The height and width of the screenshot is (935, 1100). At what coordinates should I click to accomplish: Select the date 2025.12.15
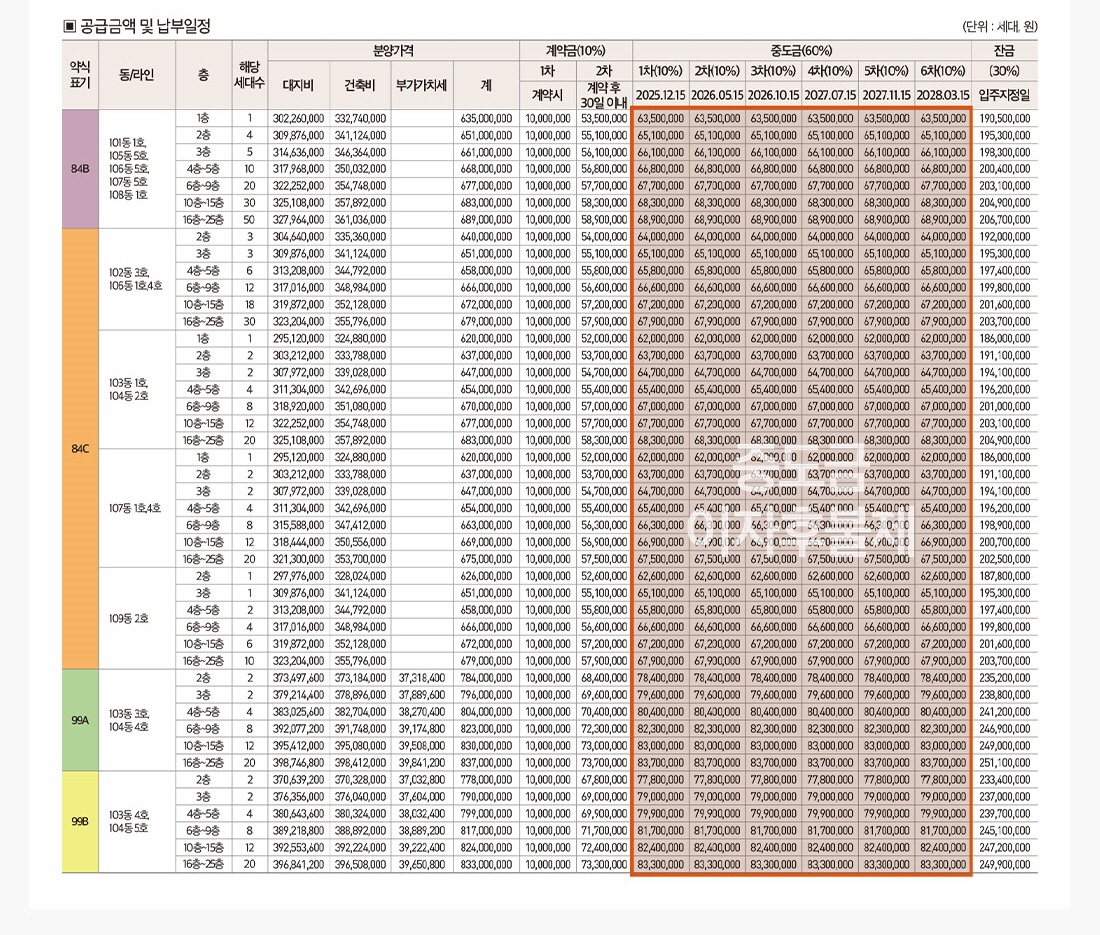[x=660, y=95]
